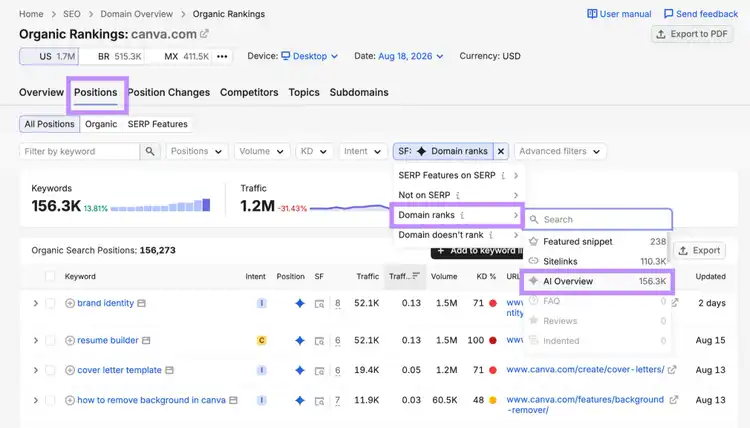Switch to All Positions toggle
Viewport: 750px width, 428px height.
(x=49, y=124)
